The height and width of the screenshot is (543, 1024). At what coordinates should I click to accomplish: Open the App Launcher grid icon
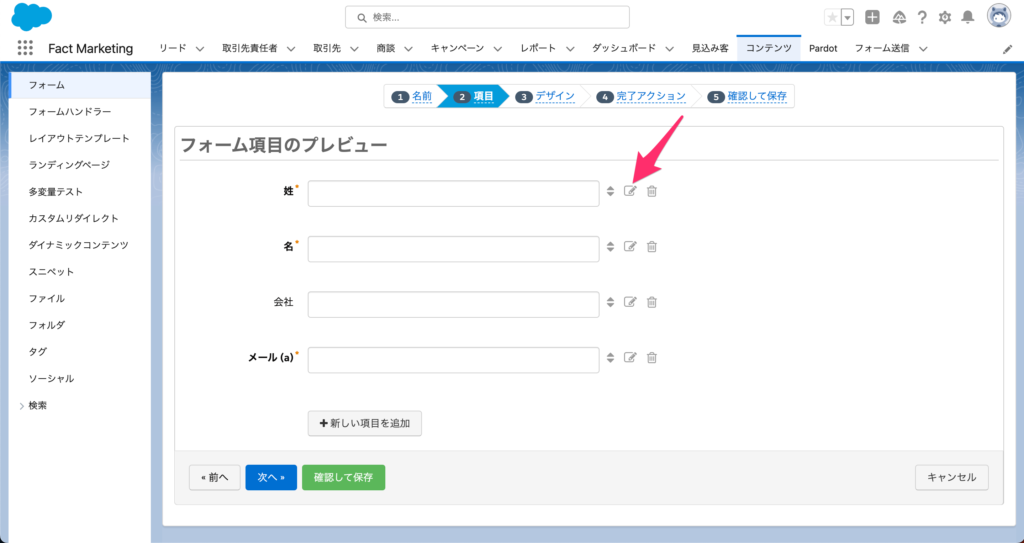pyautogui.click(x=25, y=48)
